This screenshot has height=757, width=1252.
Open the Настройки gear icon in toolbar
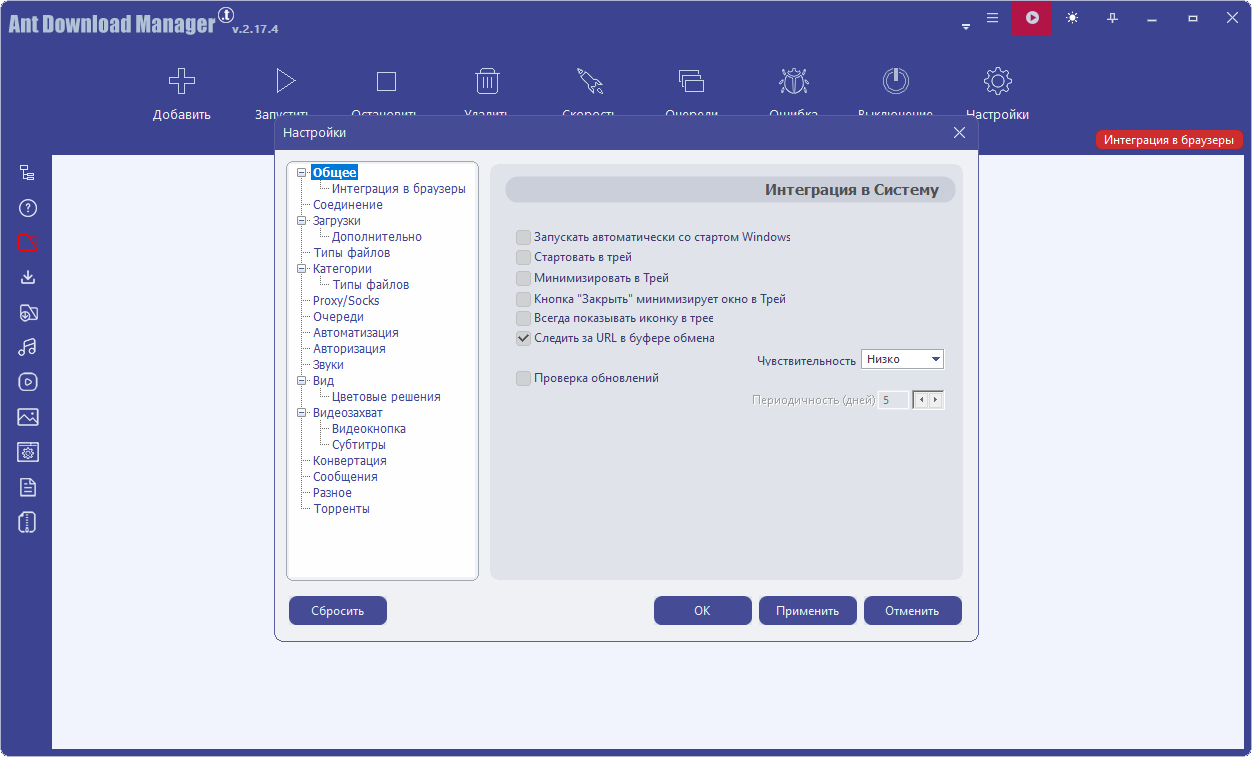click(x=998, y=81)
